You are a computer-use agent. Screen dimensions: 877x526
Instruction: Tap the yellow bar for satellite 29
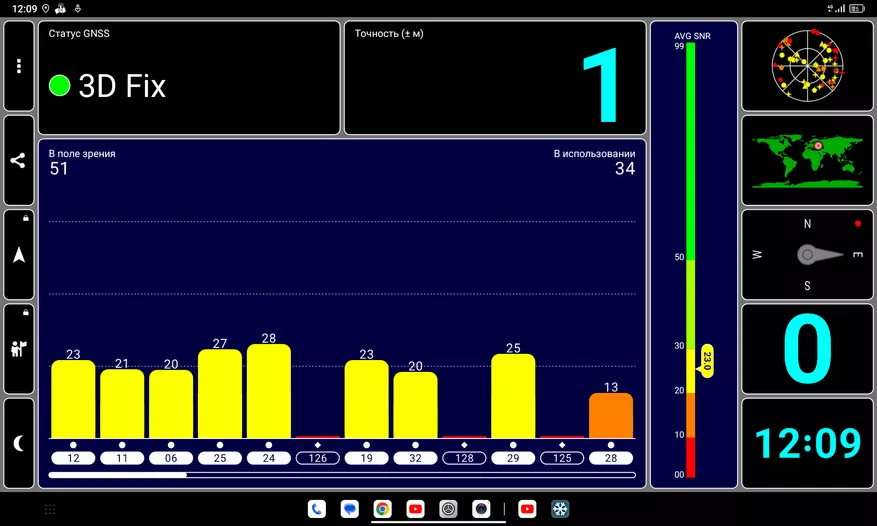(513, 396)
